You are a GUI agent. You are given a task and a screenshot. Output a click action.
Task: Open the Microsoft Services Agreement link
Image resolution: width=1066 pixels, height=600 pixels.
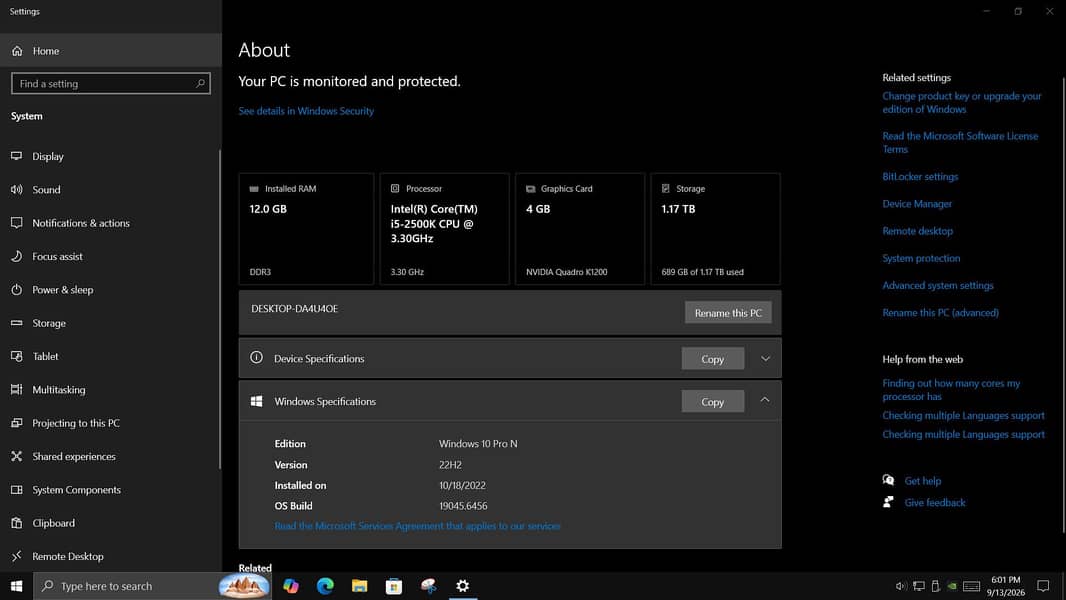coord(417,526)
